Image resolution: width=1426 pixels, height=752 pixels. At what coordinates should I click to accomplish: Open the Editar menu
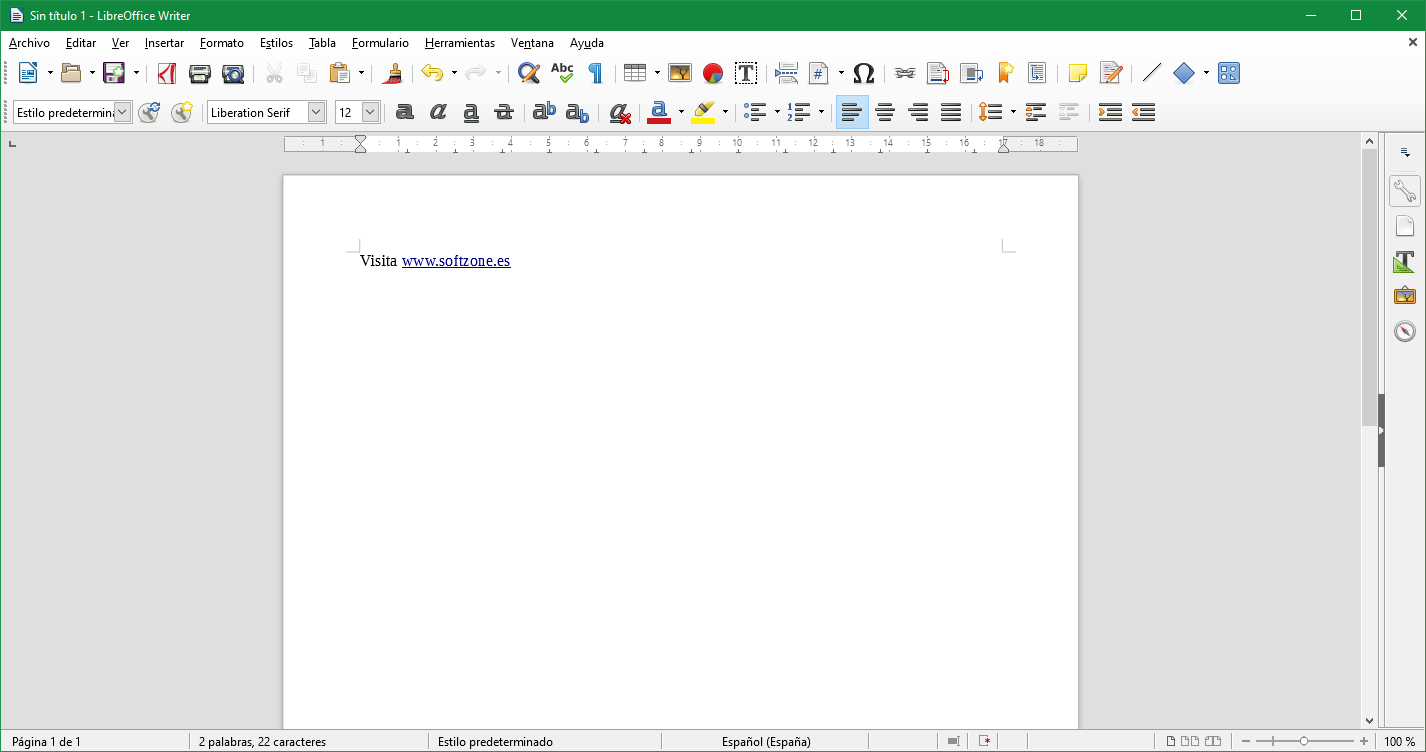coord(81,43)
